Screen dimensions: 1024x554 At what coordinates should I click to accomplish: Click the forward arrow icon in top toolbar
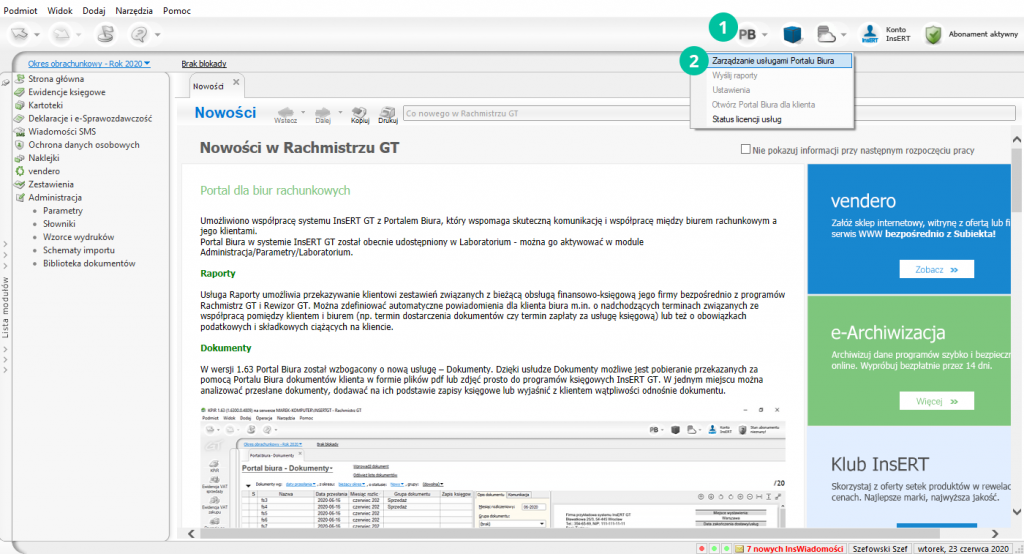click(x=62, y=33)
